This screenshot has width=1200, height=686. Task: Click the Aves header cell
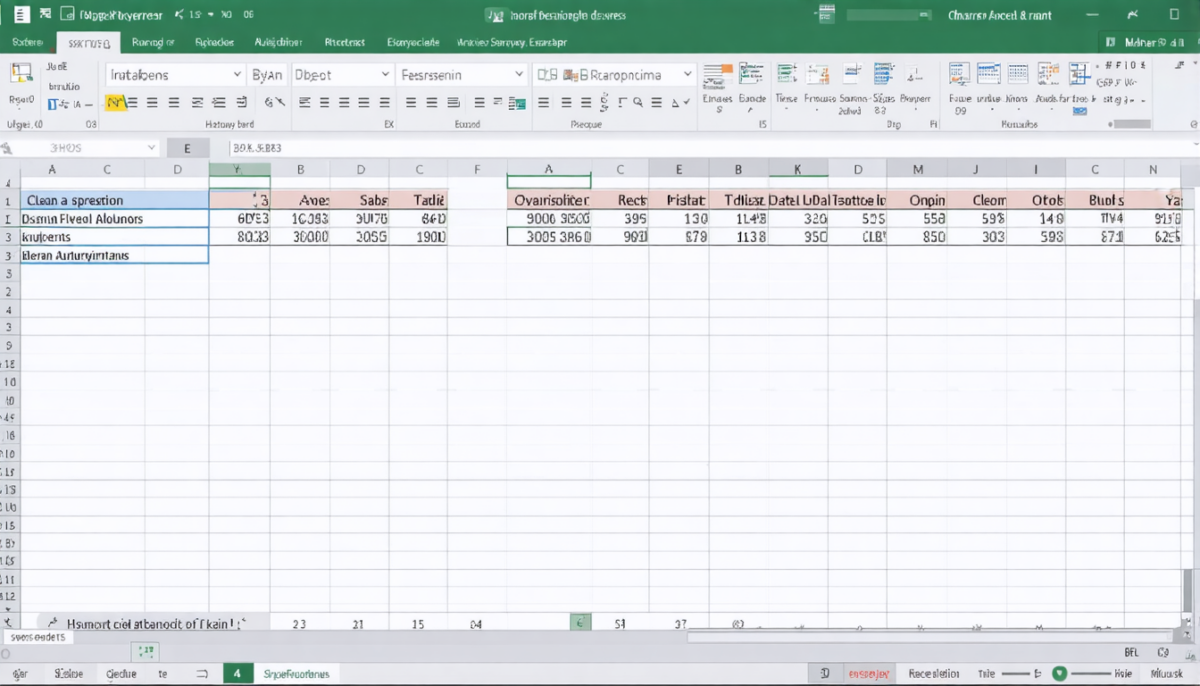(300, 200)
